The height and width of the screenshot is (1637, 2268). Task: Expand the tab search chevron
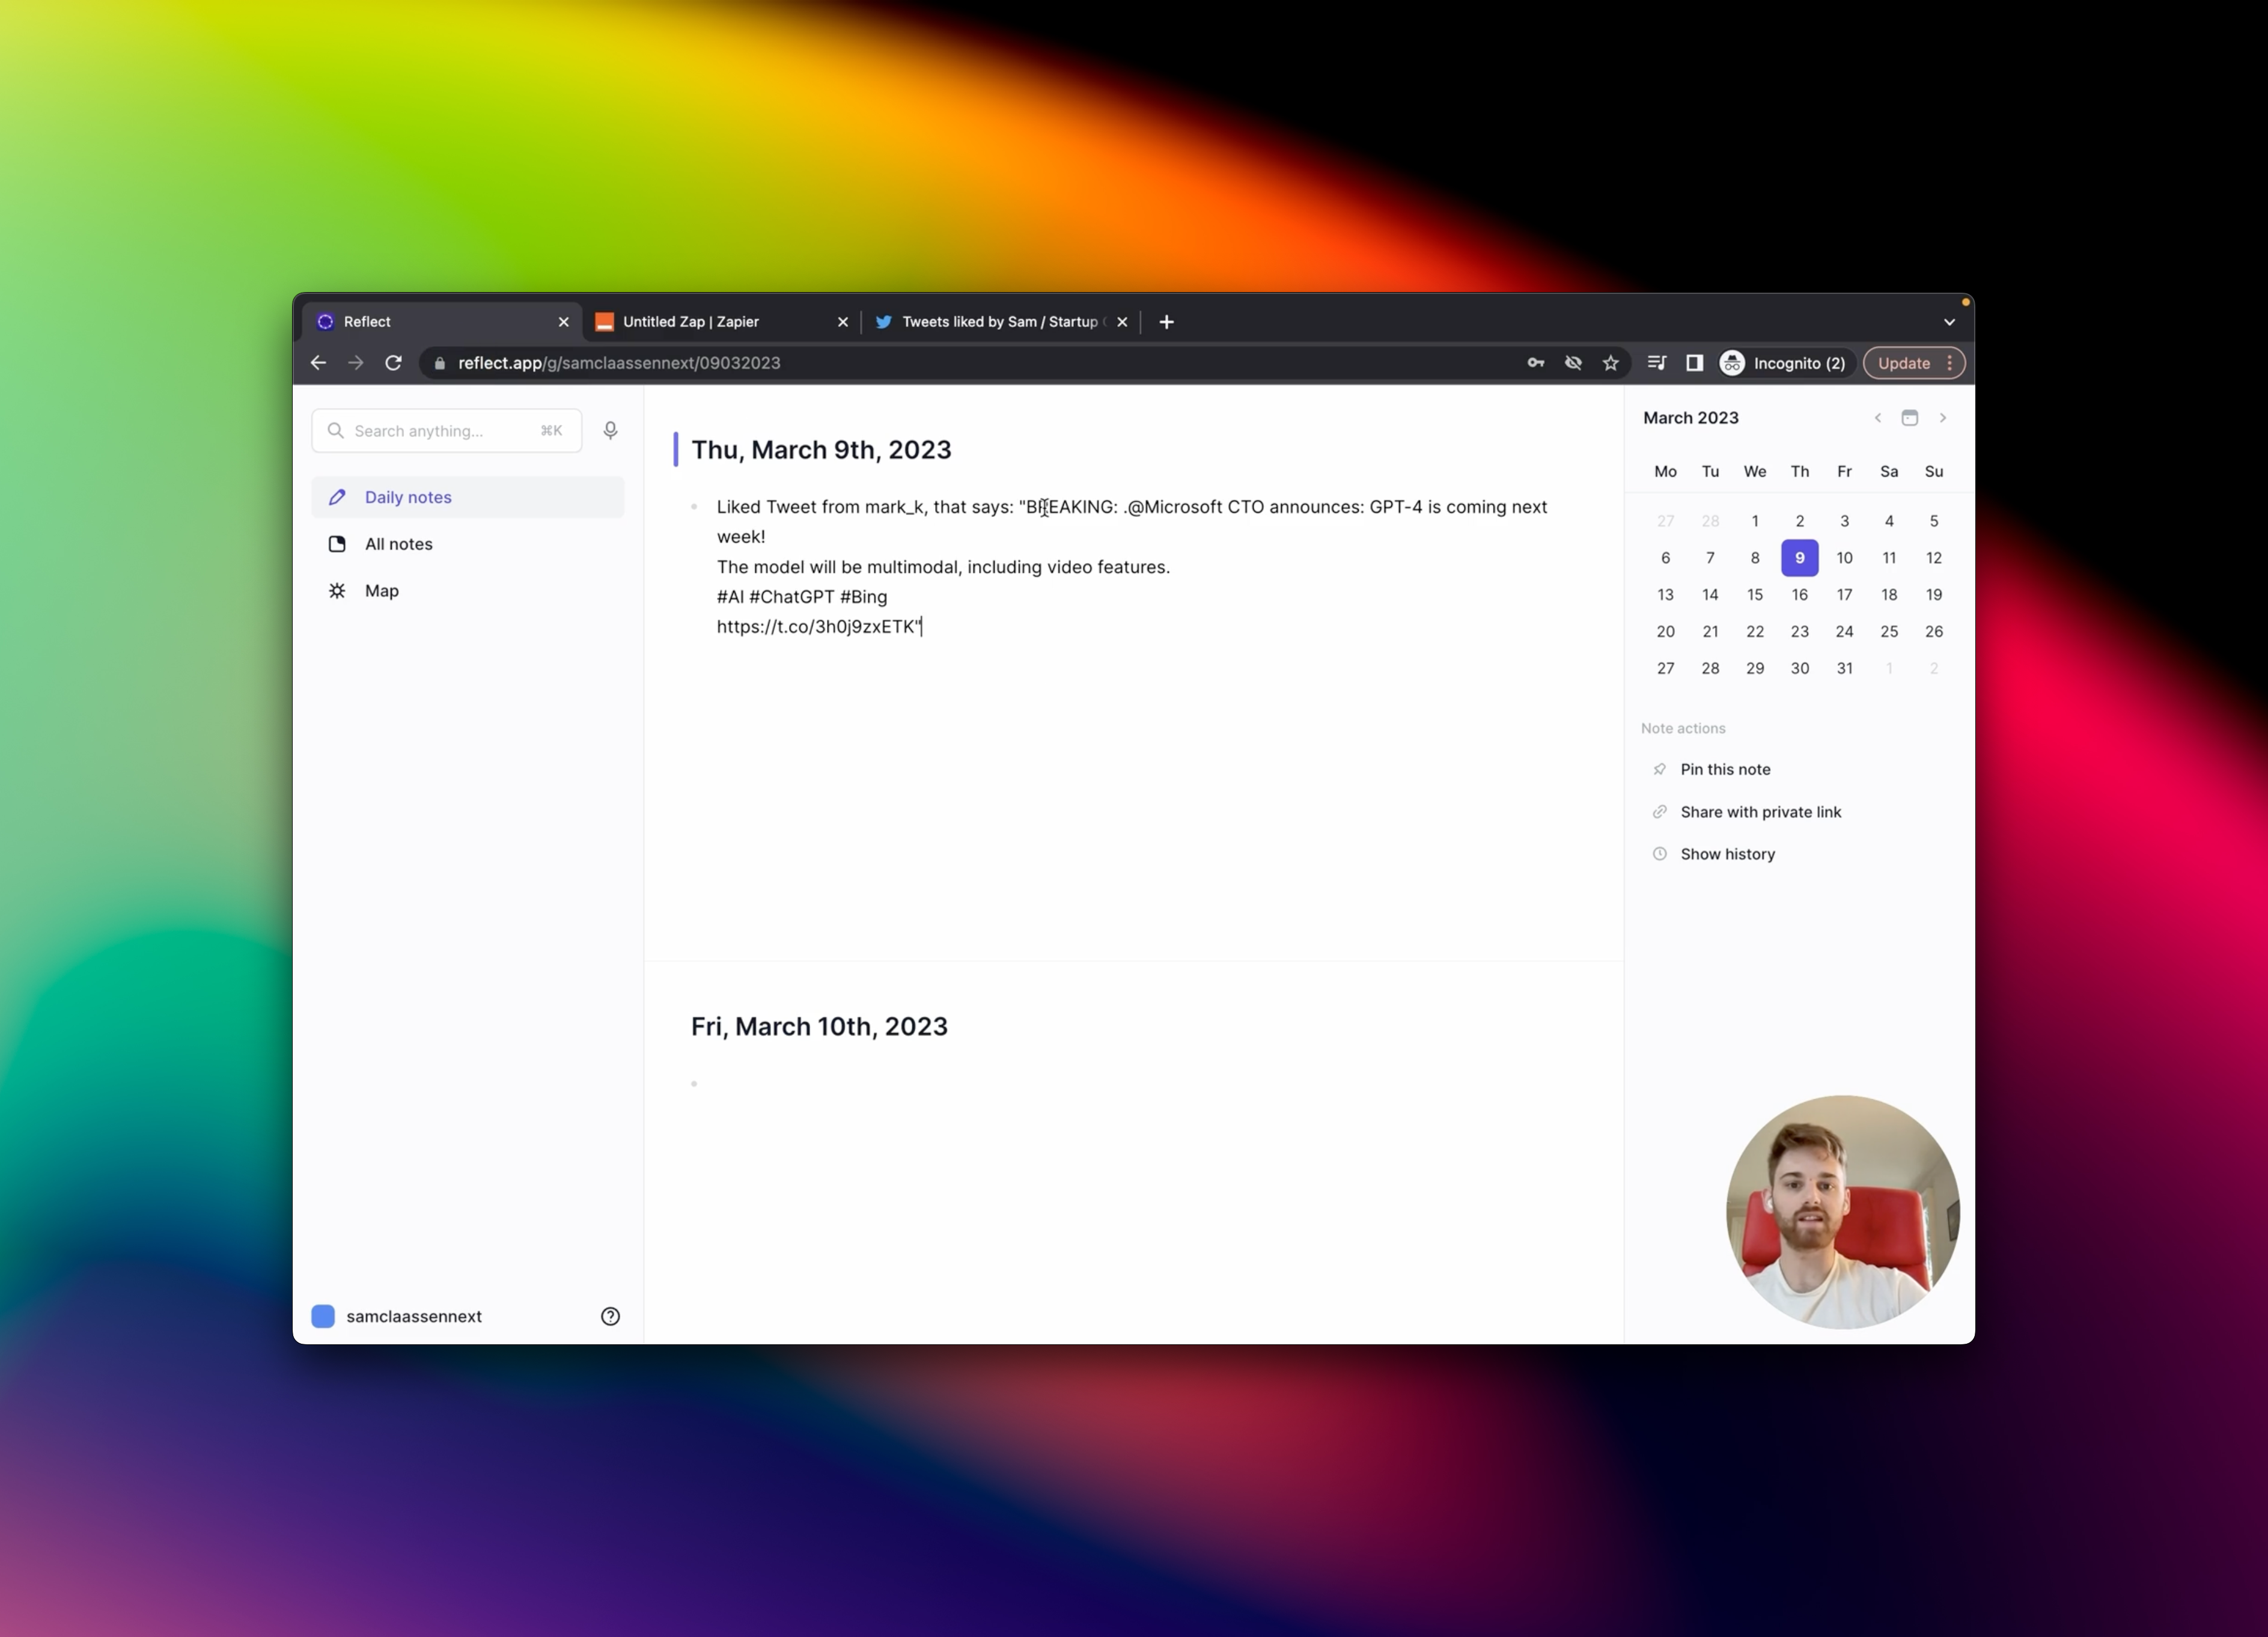pyautogui.click(x=1949, y=322)
